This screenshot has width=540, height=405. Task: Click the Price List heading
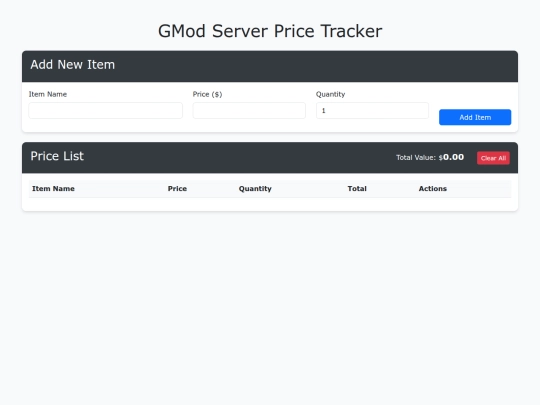[57, 156]
